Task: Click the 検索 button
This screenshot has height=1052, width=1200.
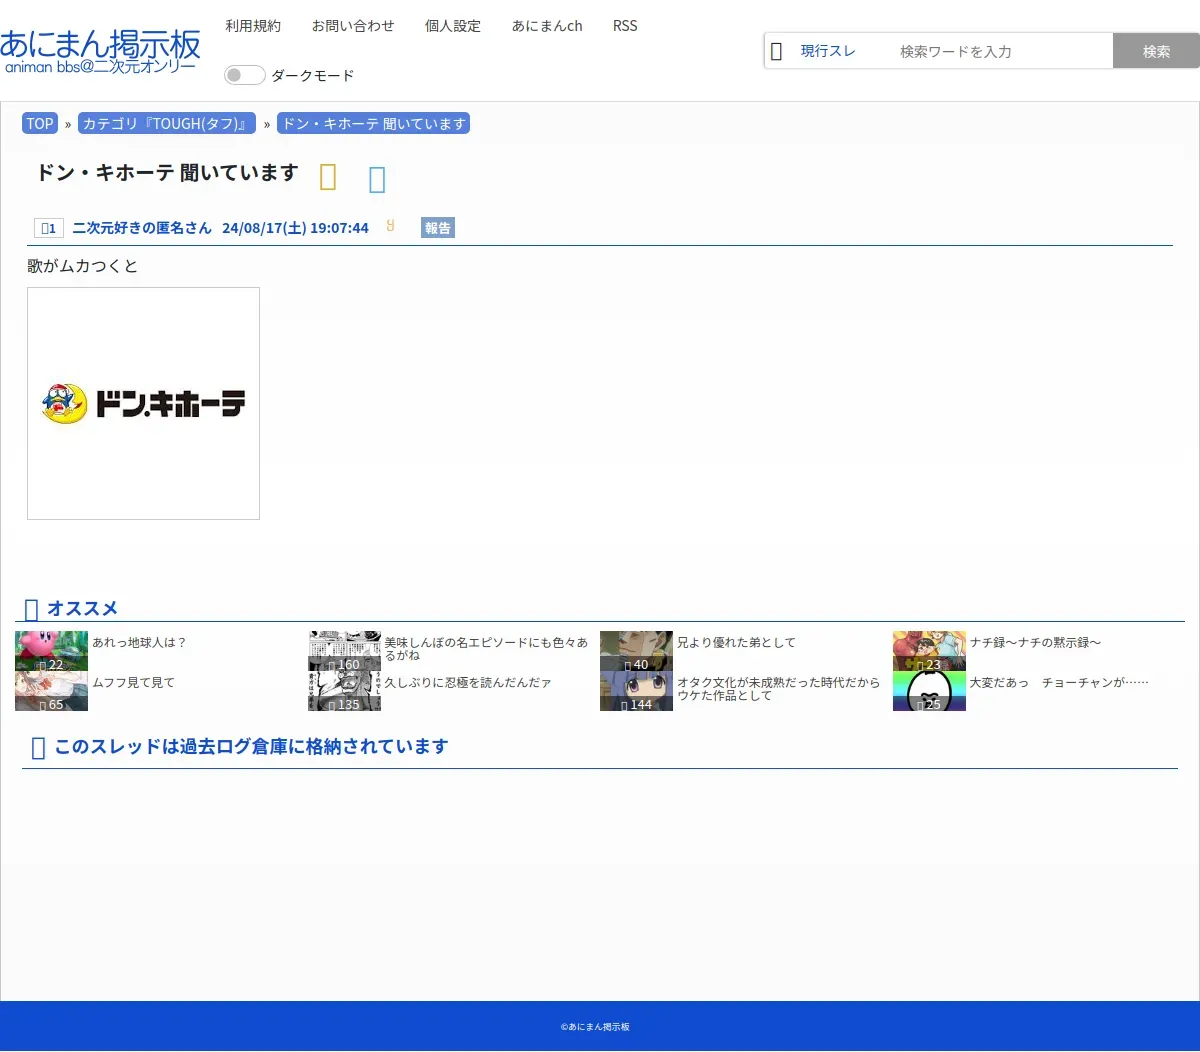Action: tap(1156, 51)
